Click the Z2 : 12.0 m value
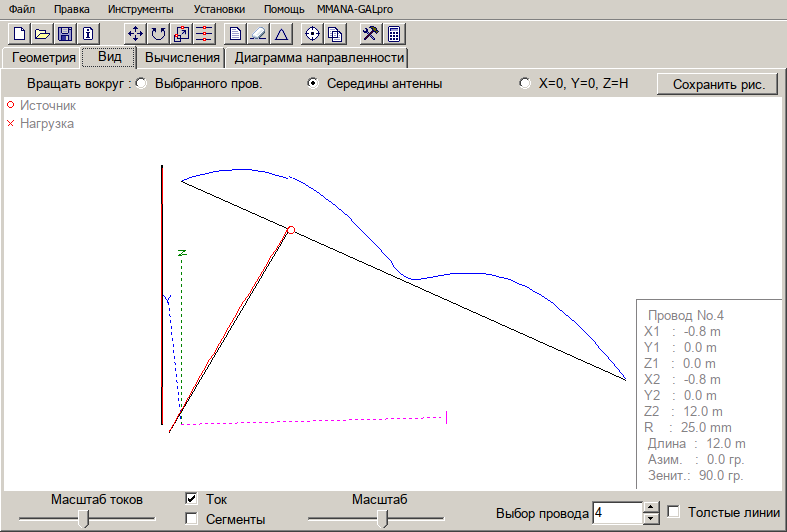Screen dimensions: 787x532 click(684, 412)
